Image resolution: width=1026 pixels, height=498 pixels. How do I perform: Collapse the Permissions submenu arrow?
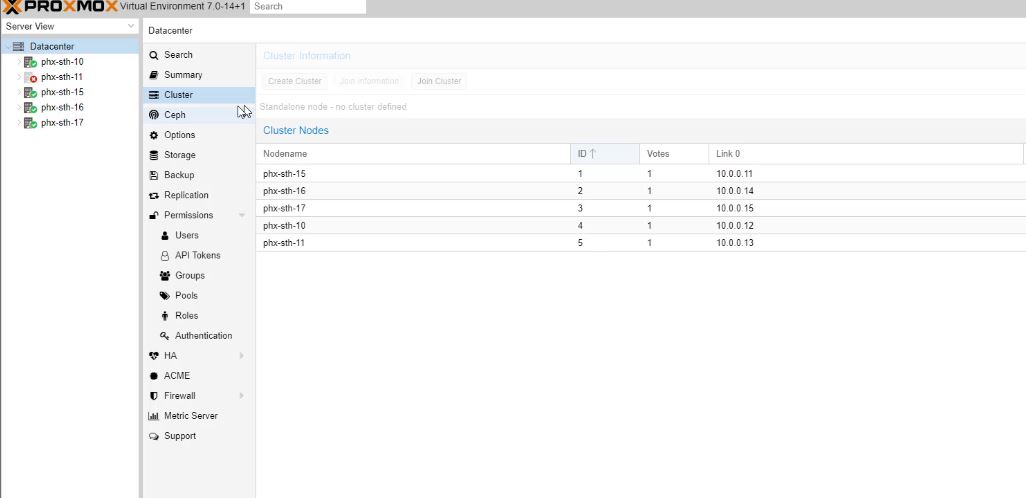[241, 215]
